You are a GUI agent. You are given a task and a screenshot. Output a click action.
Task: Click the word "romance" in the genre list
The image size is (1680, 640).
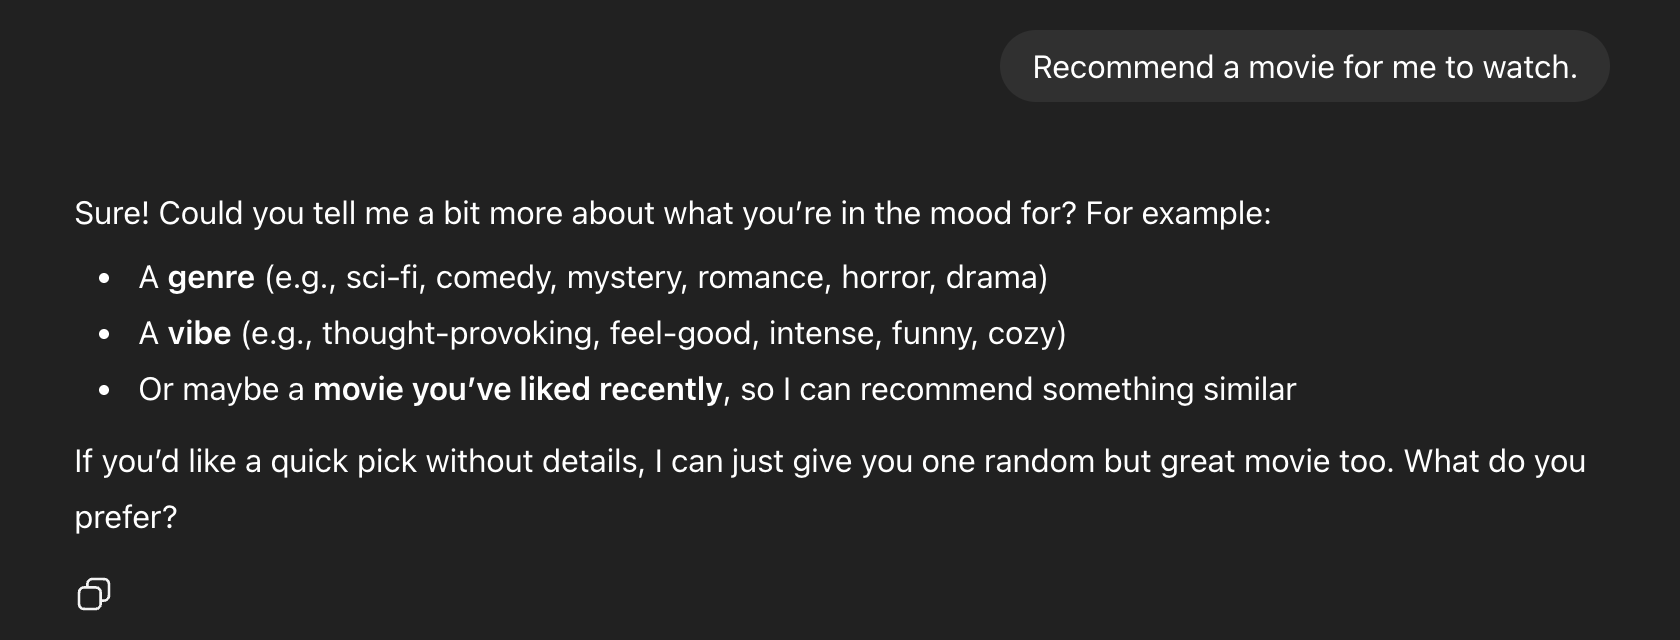coord(762,277)
